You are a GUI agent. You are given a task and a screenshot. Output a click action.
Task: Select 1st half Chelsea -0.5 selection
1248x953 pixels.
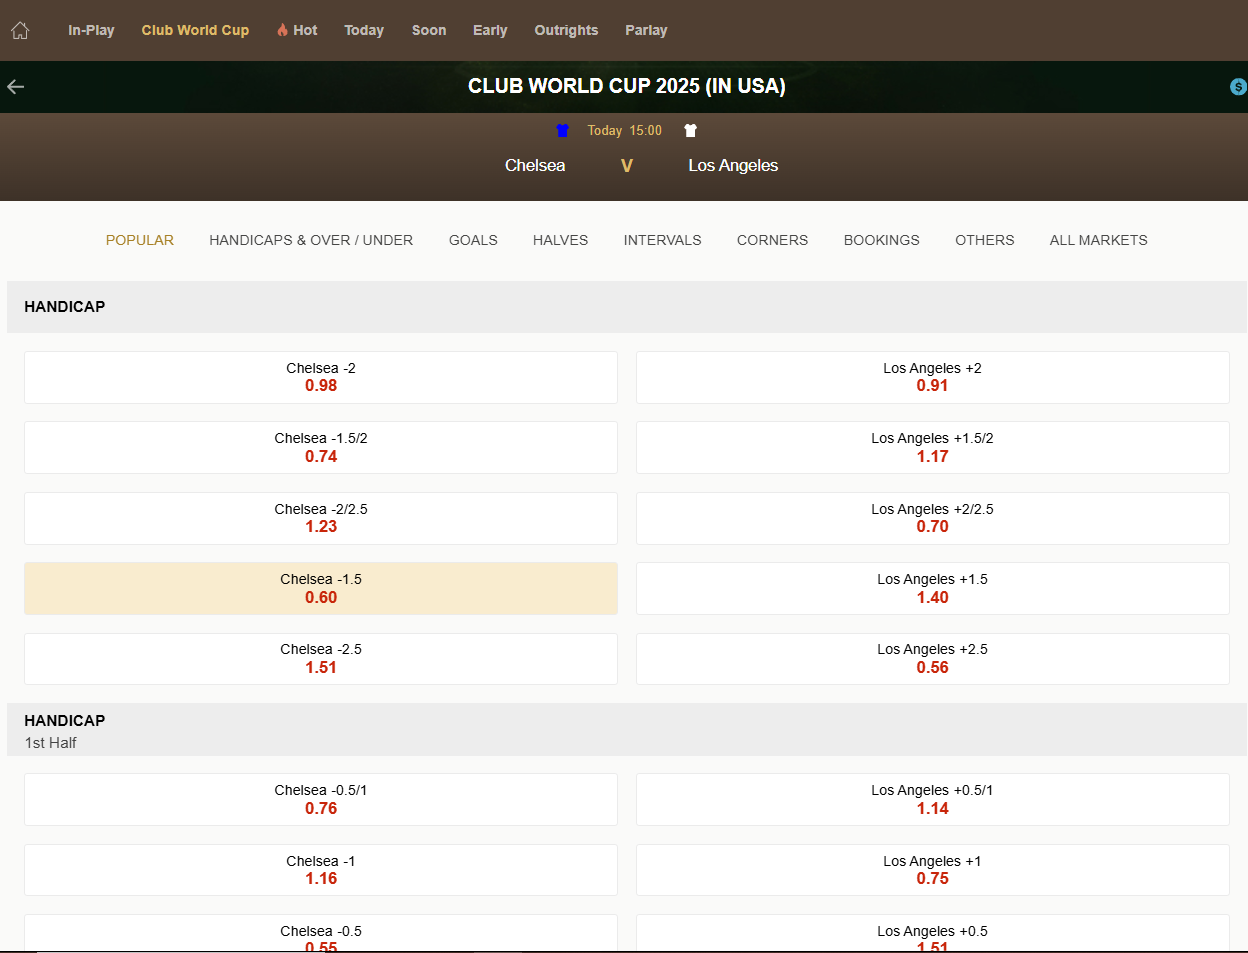coord(321,933)
